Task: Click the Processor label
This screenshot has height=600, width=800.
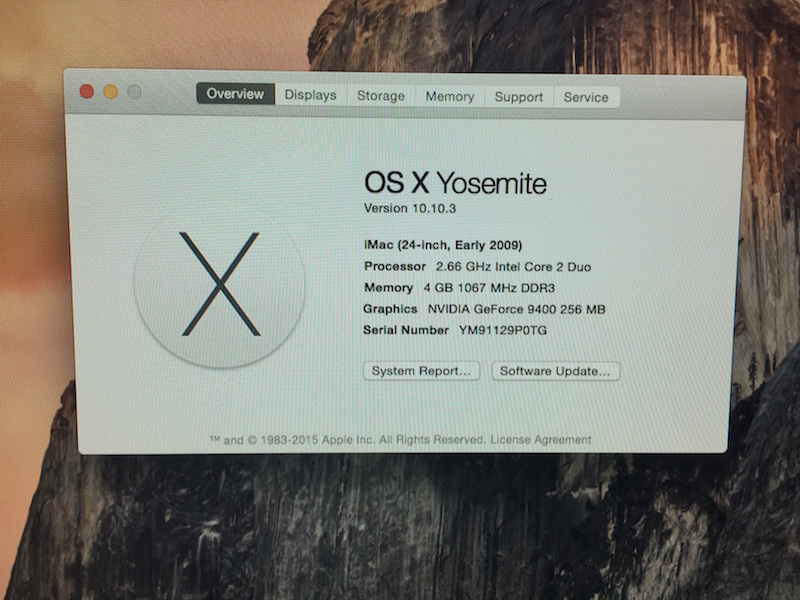Action: click(395, 266)
